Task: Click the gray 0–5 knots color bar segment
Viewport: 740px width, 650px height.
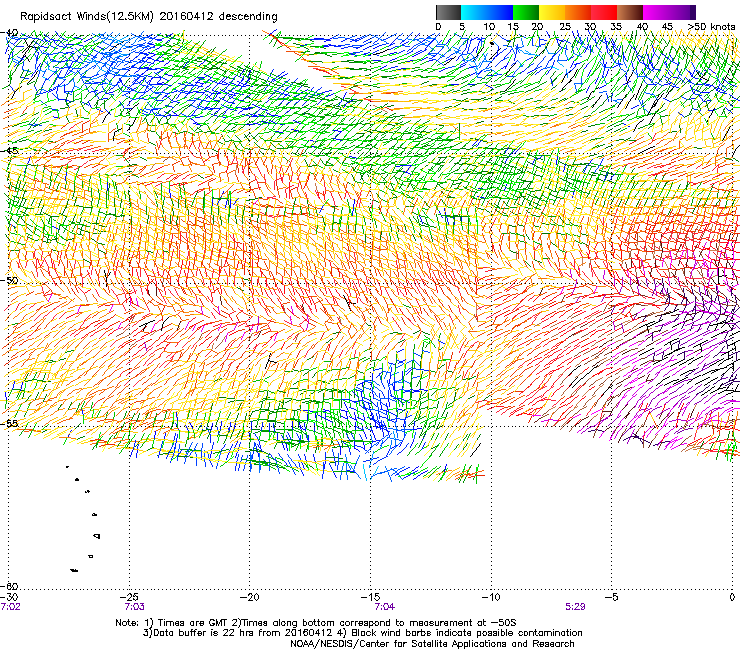Action: click(448, 12)
